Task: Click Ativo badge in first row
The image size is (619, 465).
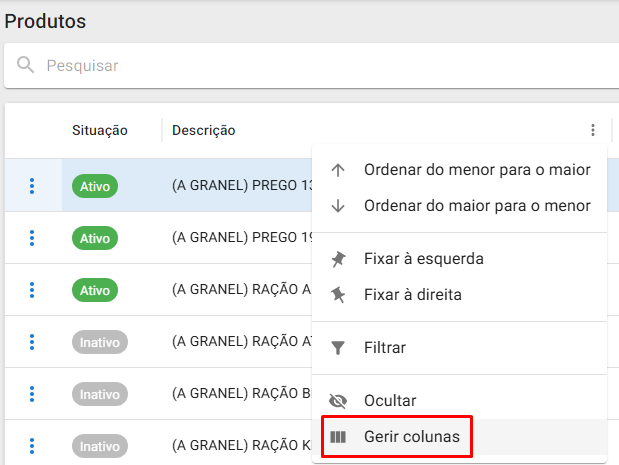Action: coord(95,185)
